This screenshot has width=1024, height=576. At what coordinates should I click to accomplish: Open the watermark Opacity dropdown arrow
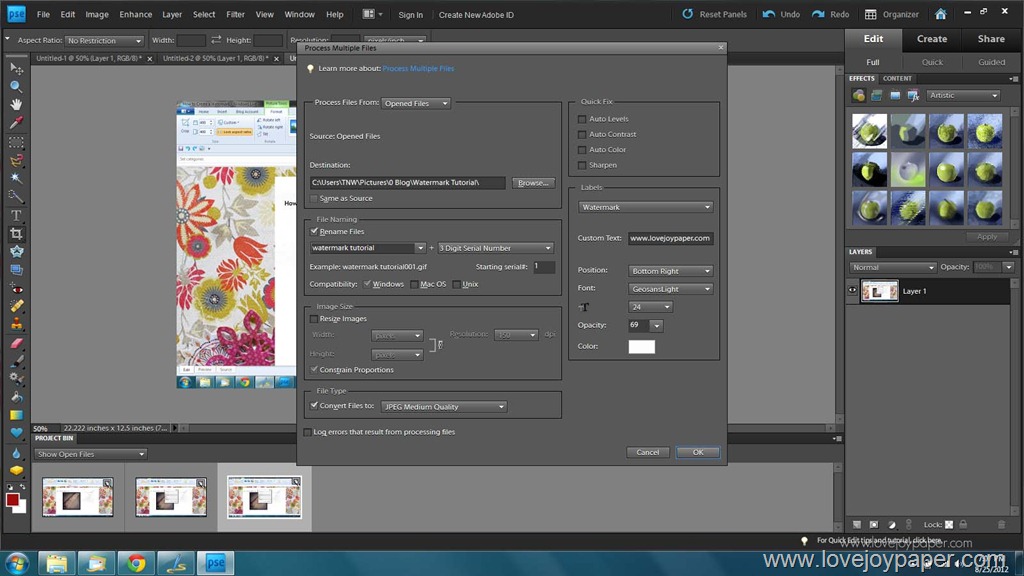pos(657,325)
